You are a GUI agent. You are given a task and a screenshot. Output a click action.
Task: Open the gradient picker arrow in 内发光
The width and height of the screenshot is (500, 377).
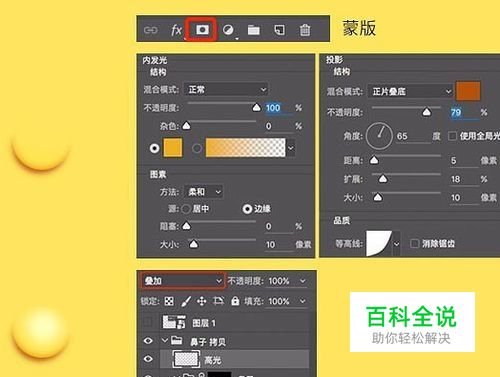[x=291, y=148]
